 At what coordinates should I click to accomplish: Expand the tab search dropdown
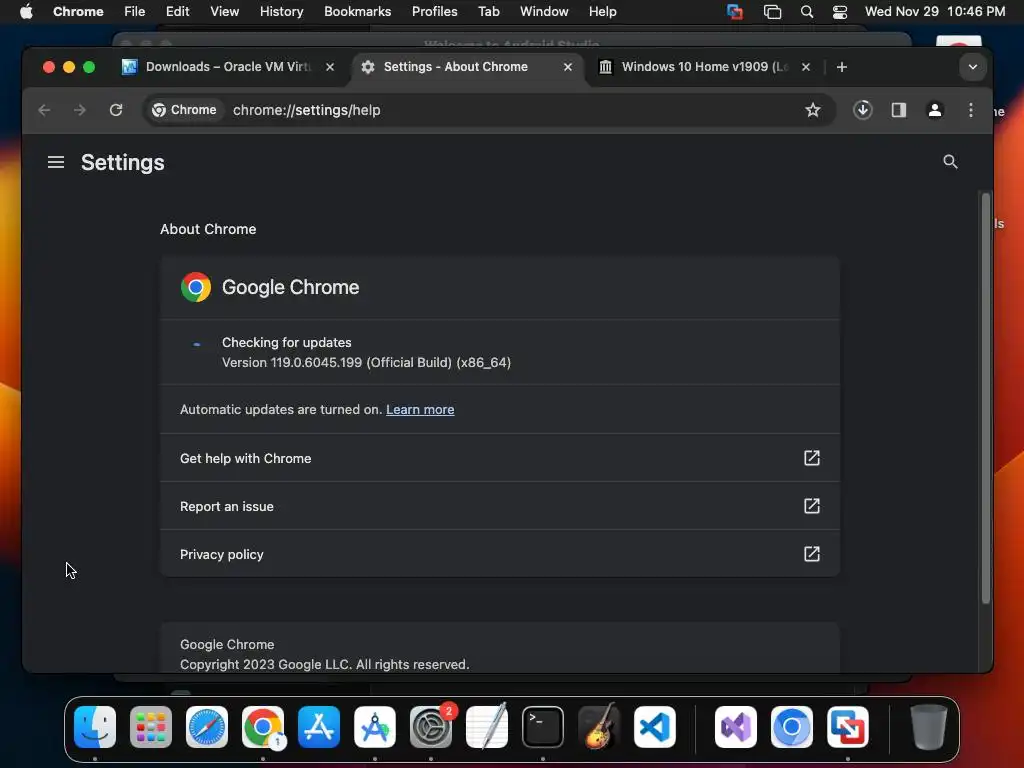click(x=972, y=67)
